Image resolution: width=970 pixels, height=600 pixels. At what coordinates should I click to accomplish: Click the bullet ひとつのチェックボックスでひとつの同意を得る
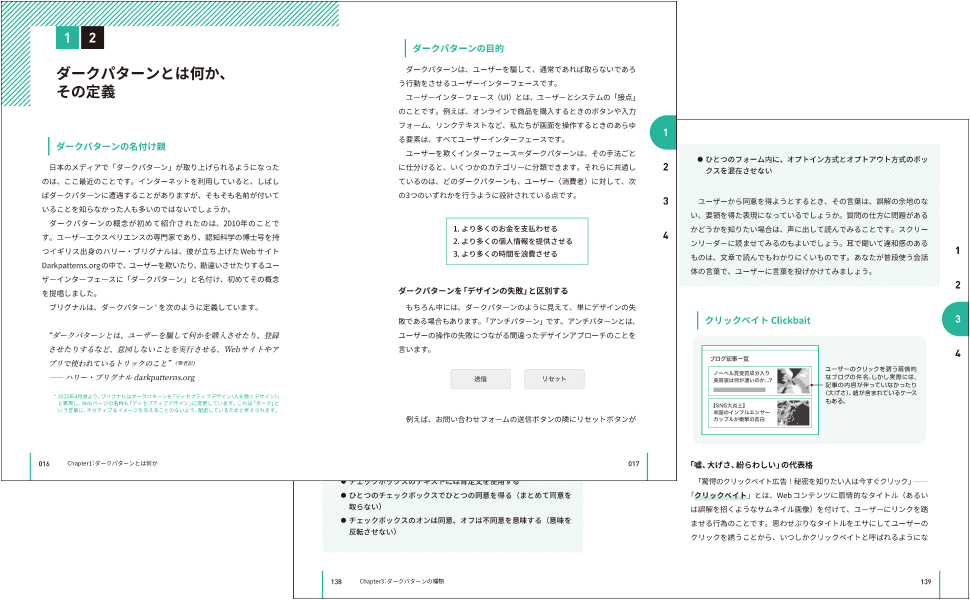456,501
